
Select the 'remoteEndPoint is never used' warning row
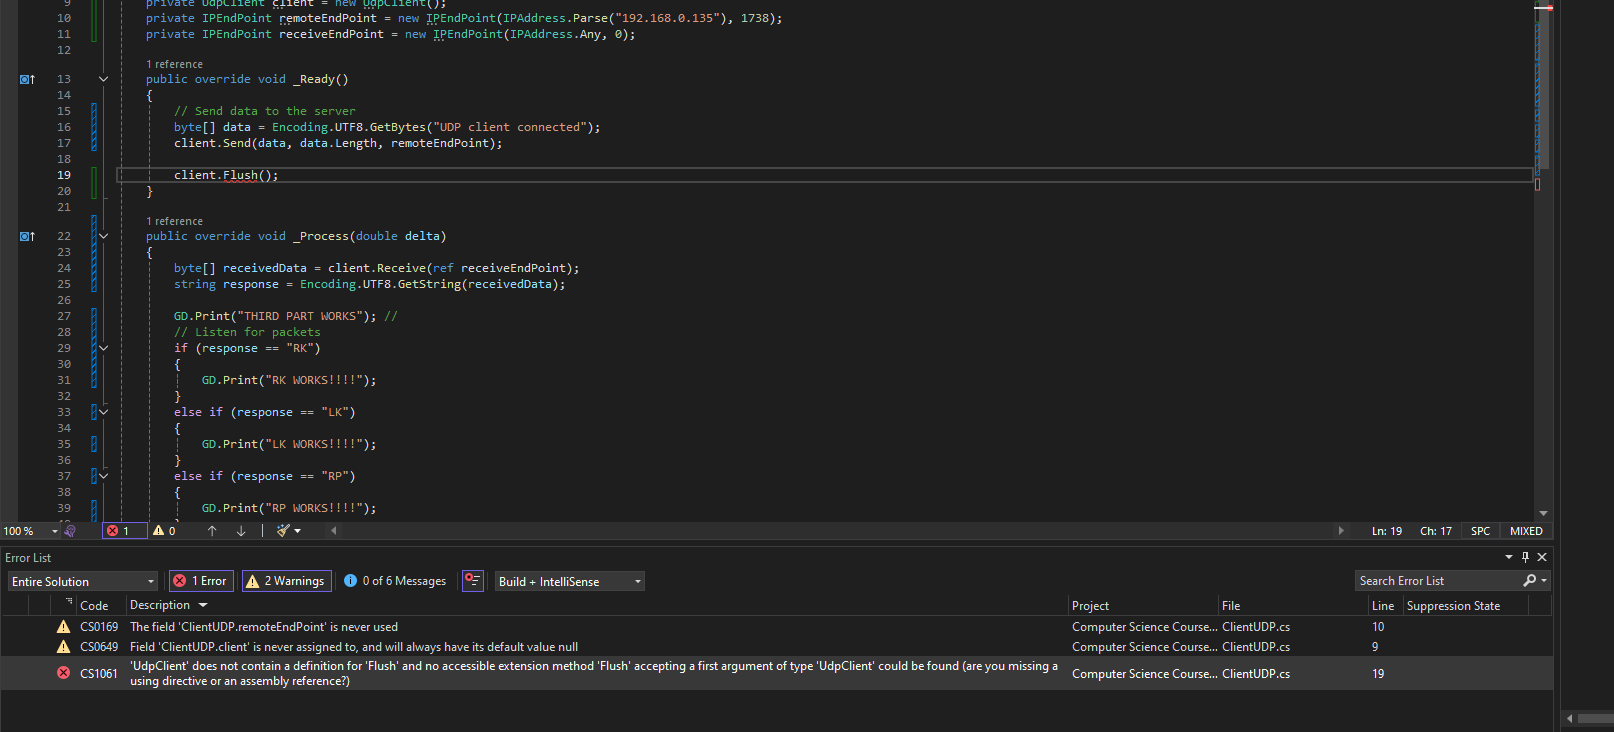[776, 627]
